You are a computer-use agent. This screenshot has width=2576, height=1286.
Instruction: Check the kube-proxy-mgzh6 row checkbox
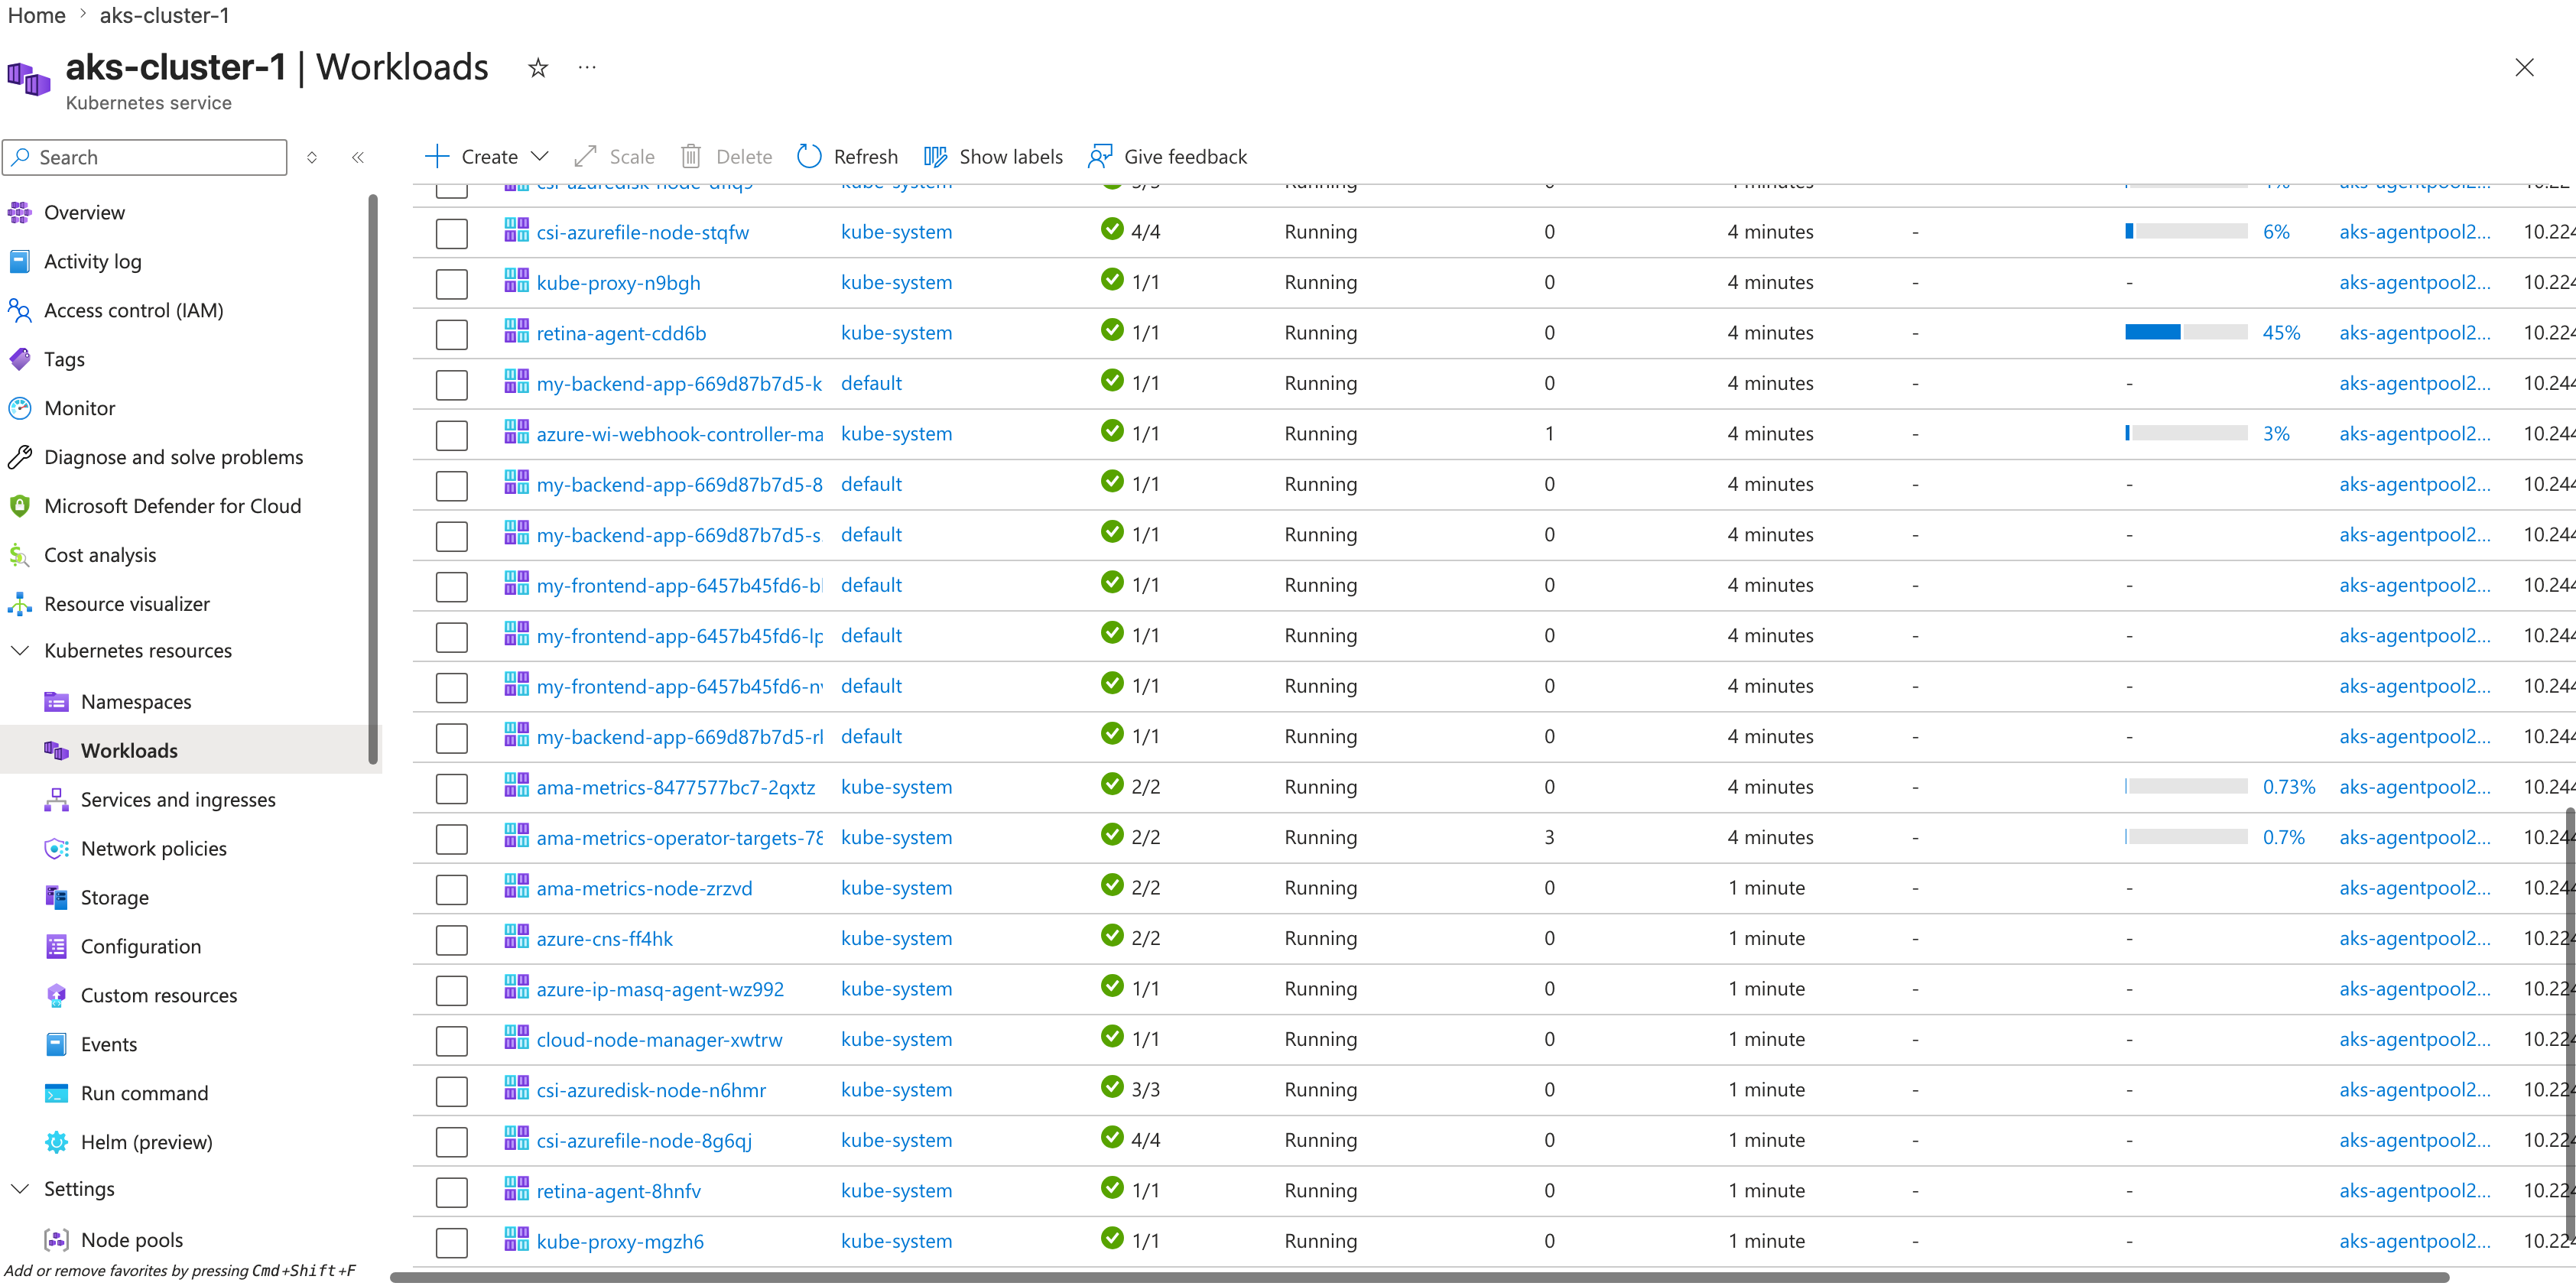(x=452, y=1242)
